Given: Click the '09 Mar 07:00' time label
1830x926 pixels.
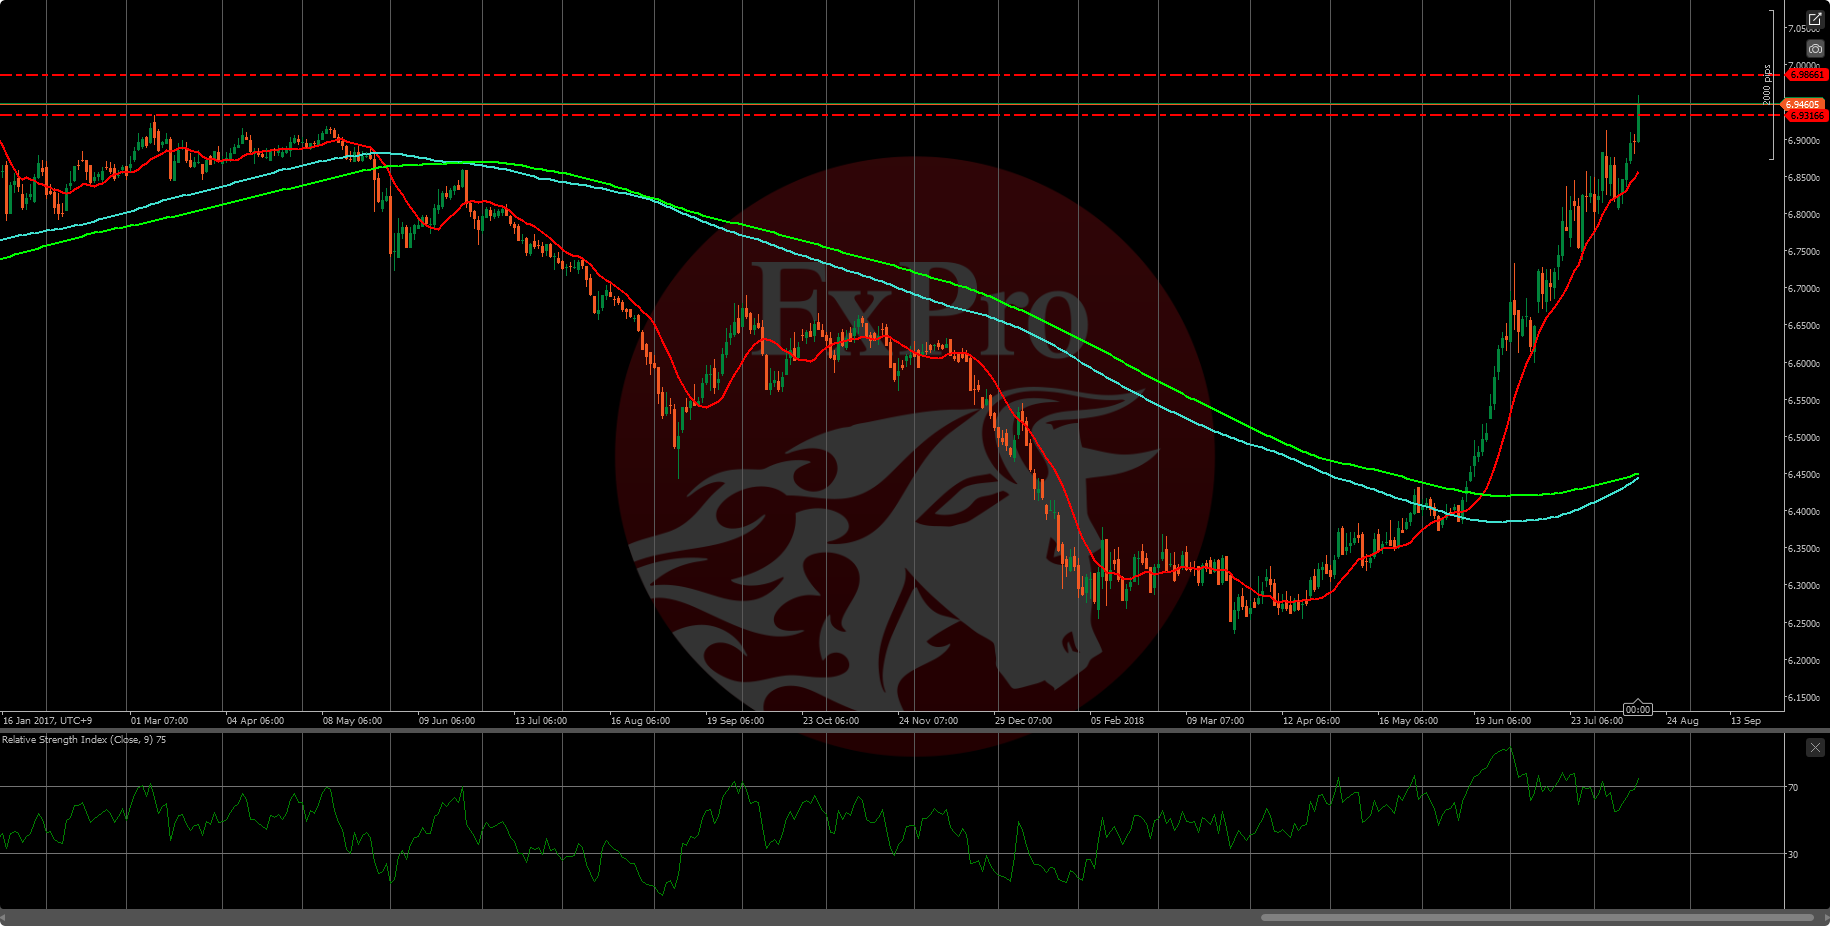Looking at the screenshot, I should click(x=1215, y=720).
